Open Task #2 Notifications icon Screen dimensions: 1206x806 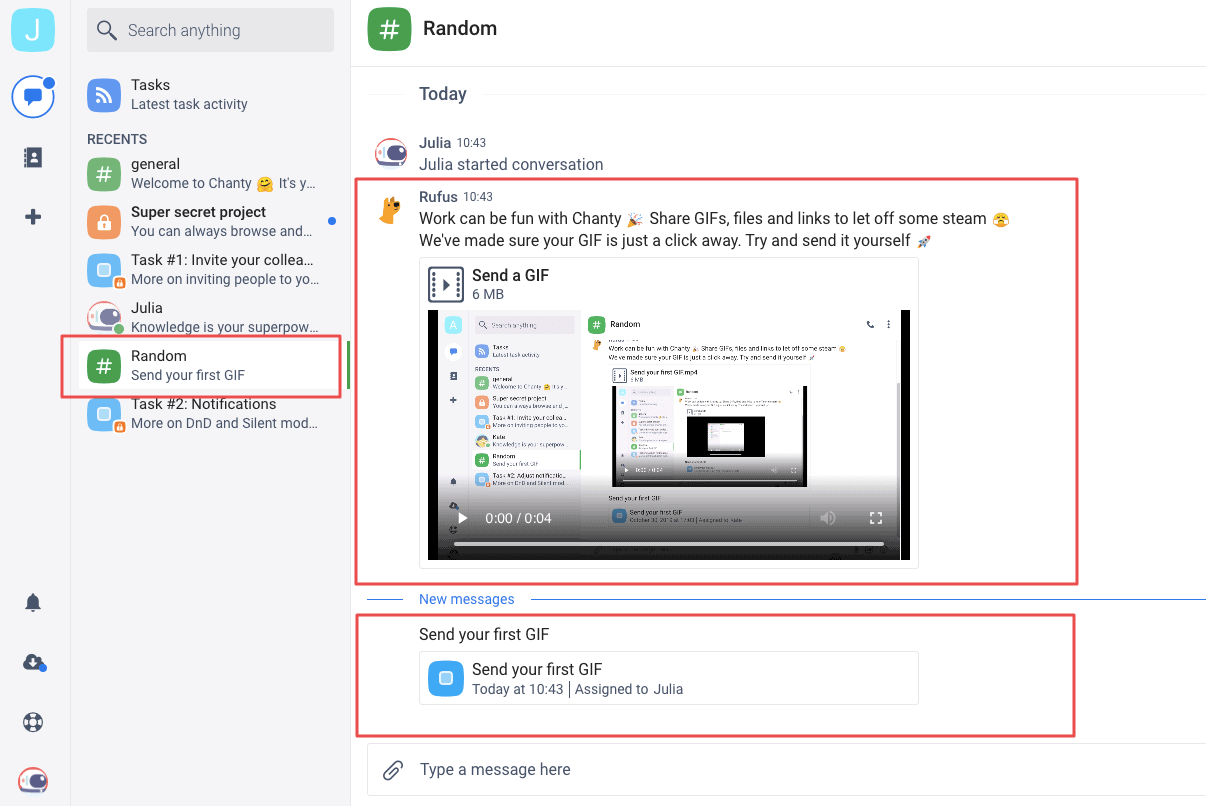(104, 414)
